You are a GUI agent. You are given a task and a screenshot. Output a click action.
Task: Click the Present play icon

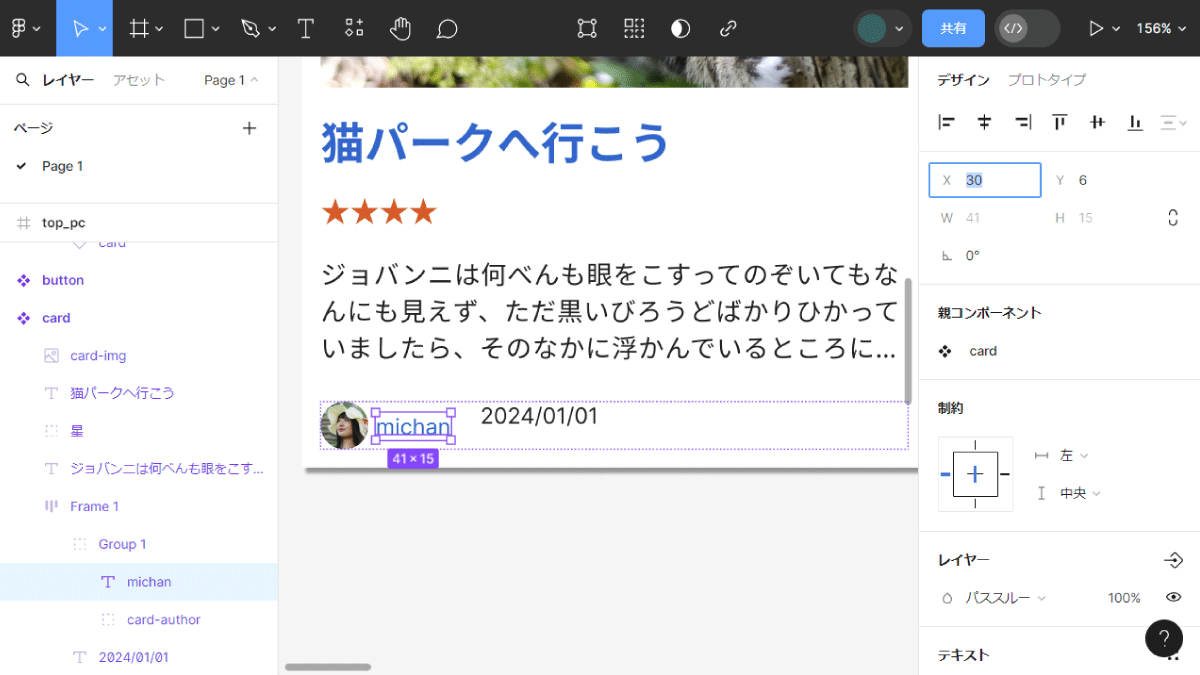tap(1097, 28)
